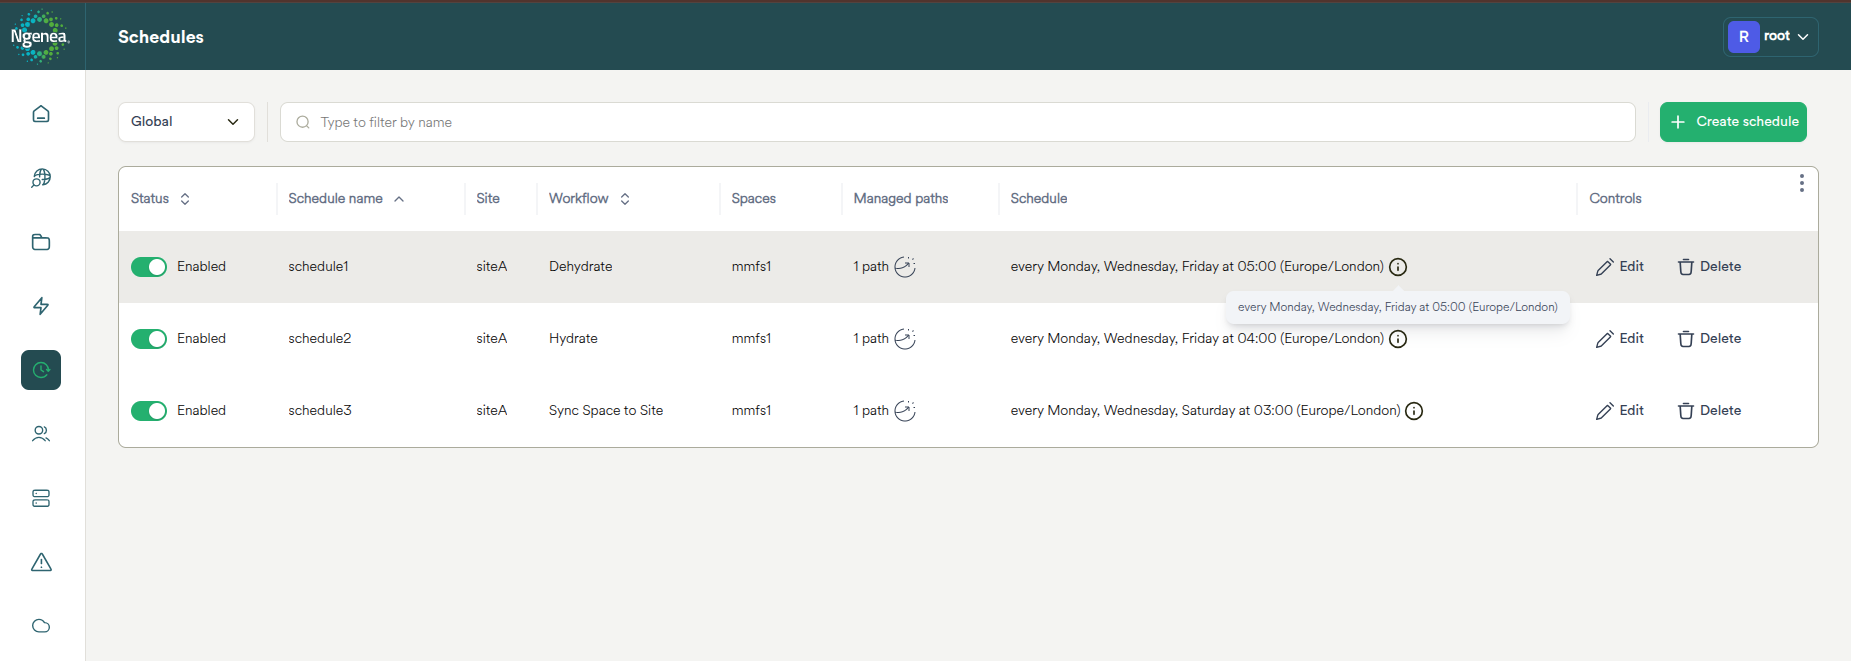Open the table three-dot options menu
1851x661 pixels.
pyautogui.click(x=1801, y=183)
